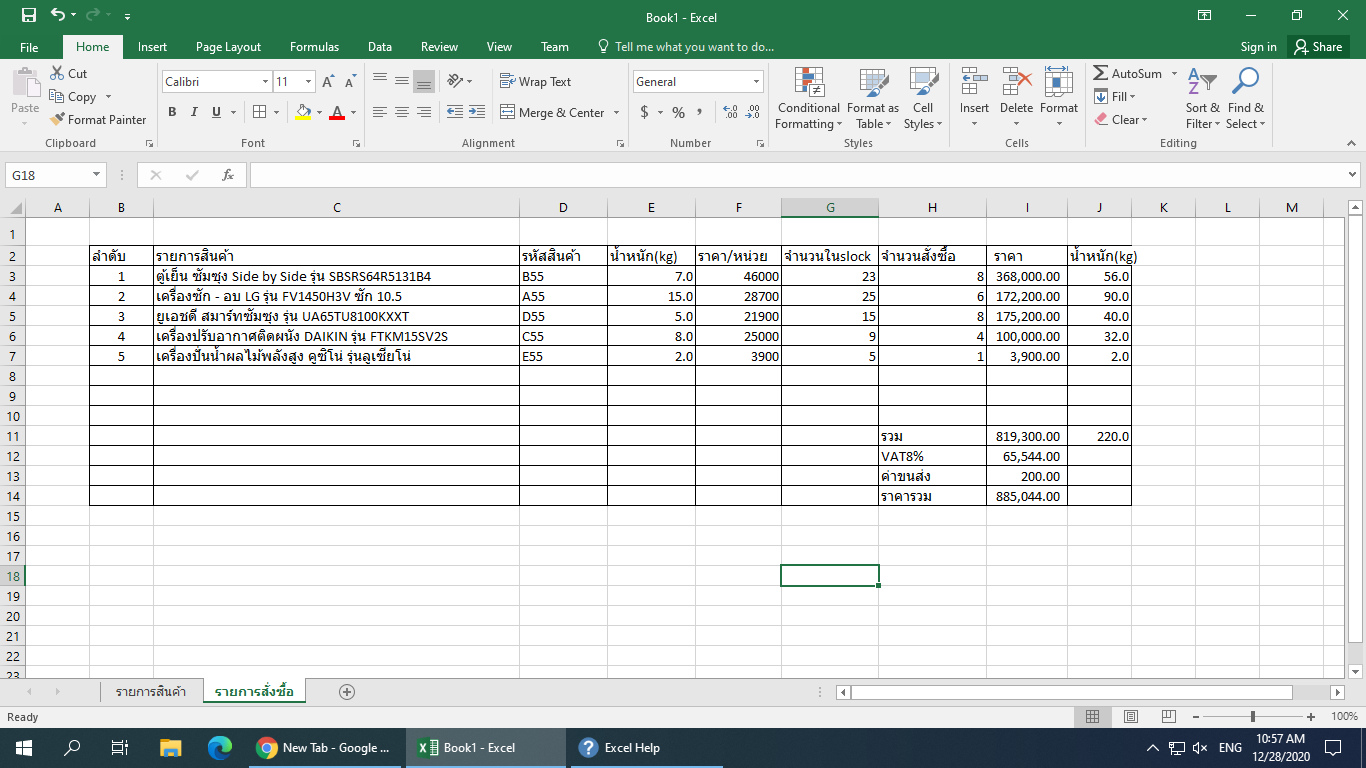Open Sort & Filter tool
Screen dimensions: 1366x768
tap(1203, 98)
